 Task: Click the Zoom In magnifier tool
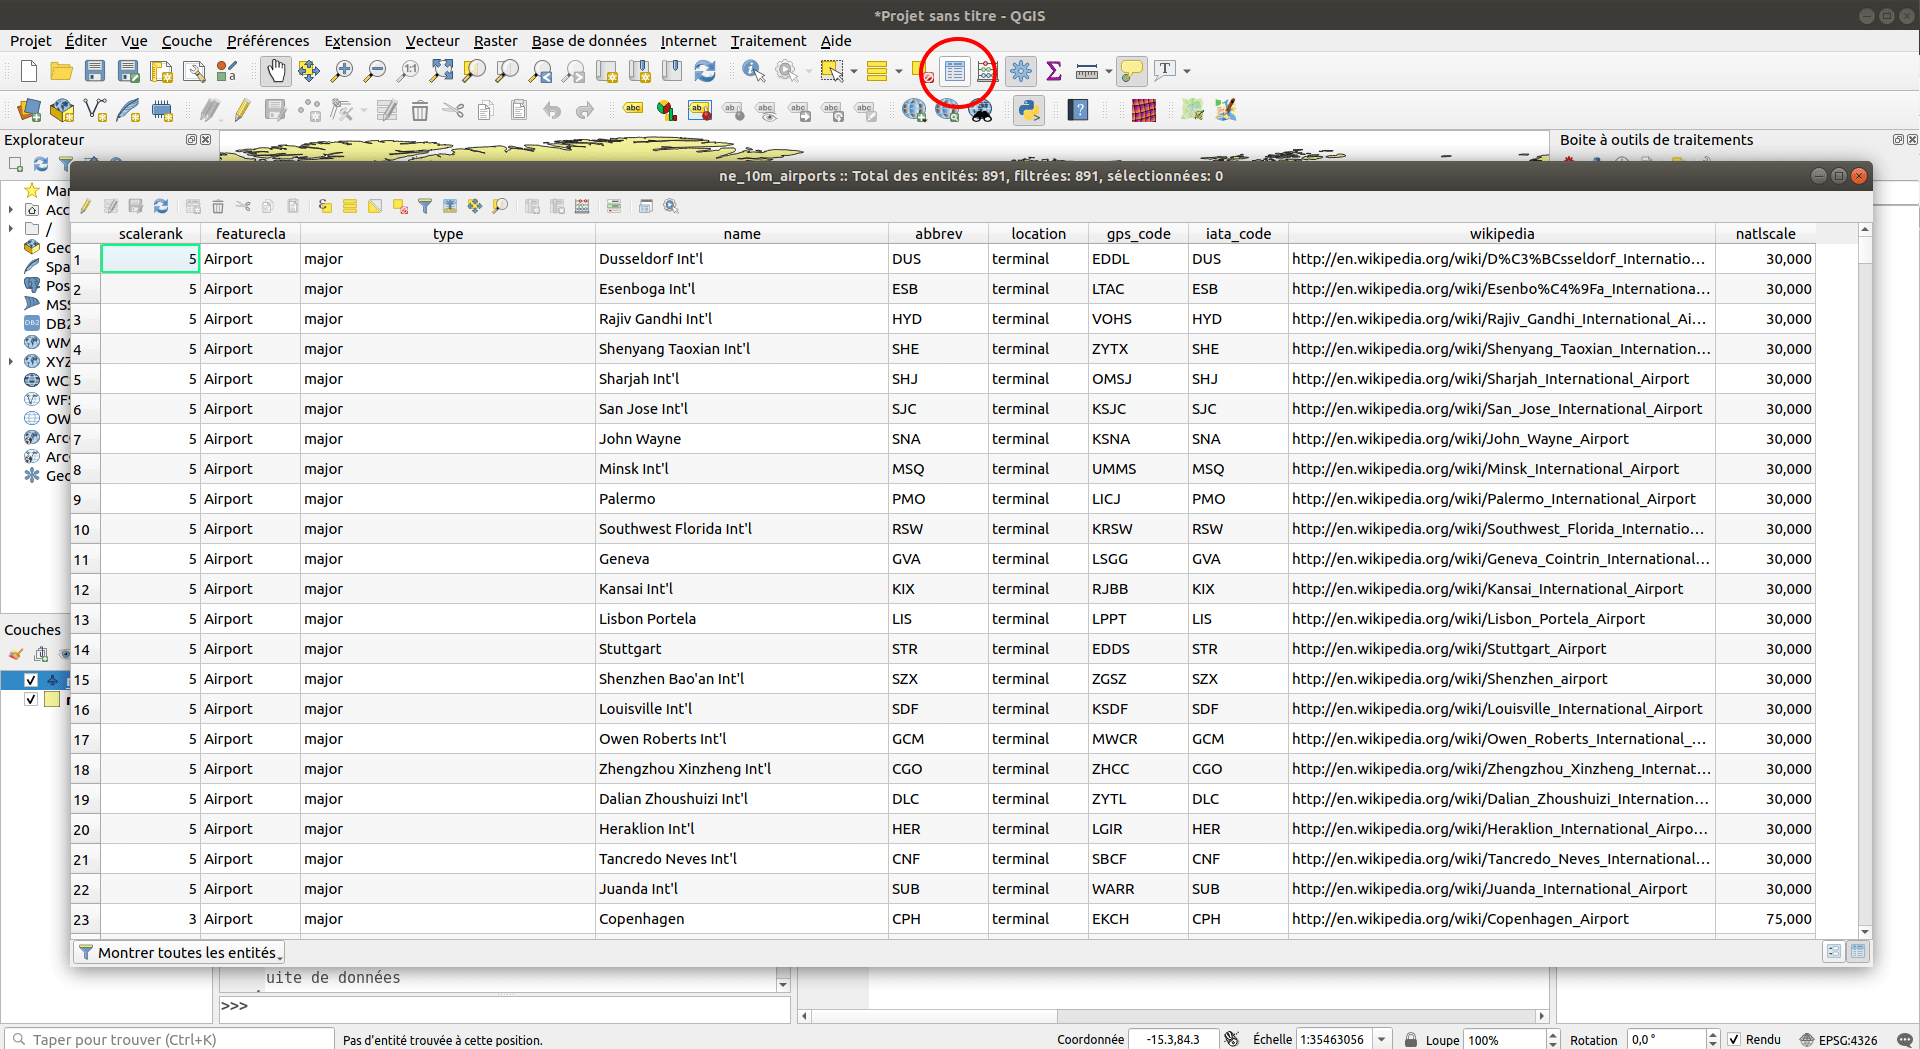pyautogui.click(x=342, y=71)
